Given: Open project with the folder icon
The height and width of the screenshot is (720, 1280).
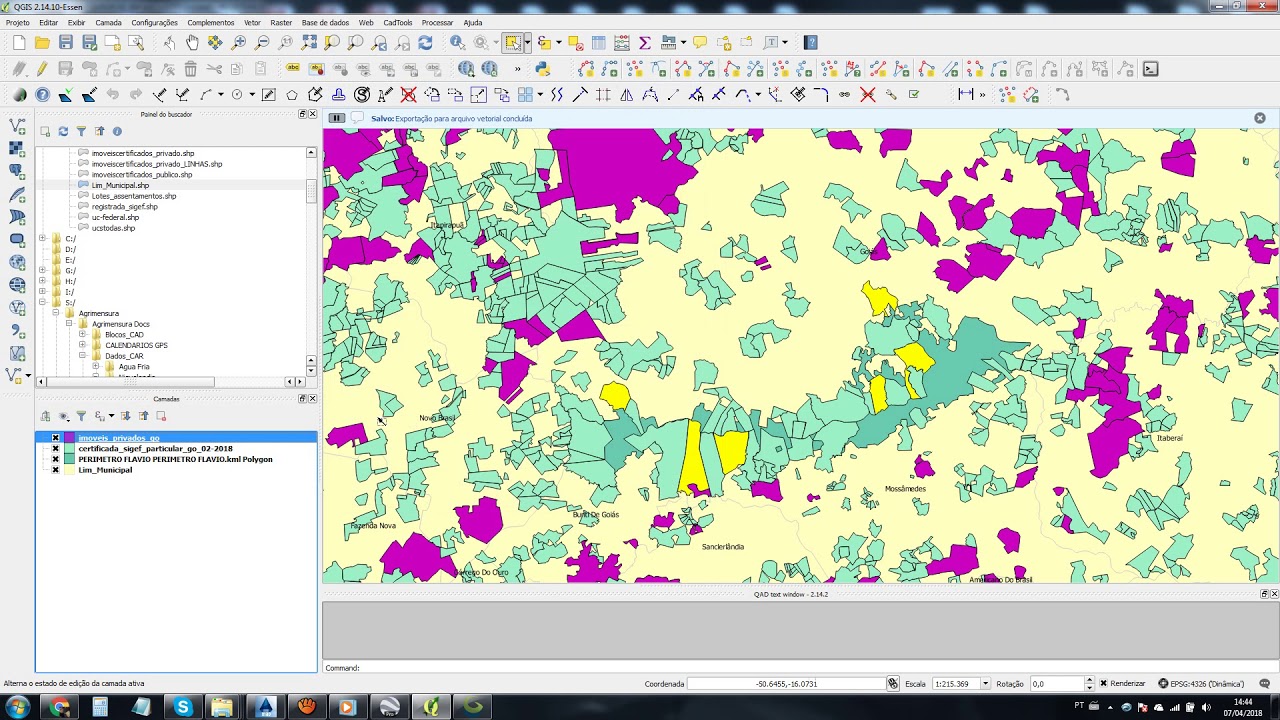Looking at the screenshot, I should [x=41, y=42].
